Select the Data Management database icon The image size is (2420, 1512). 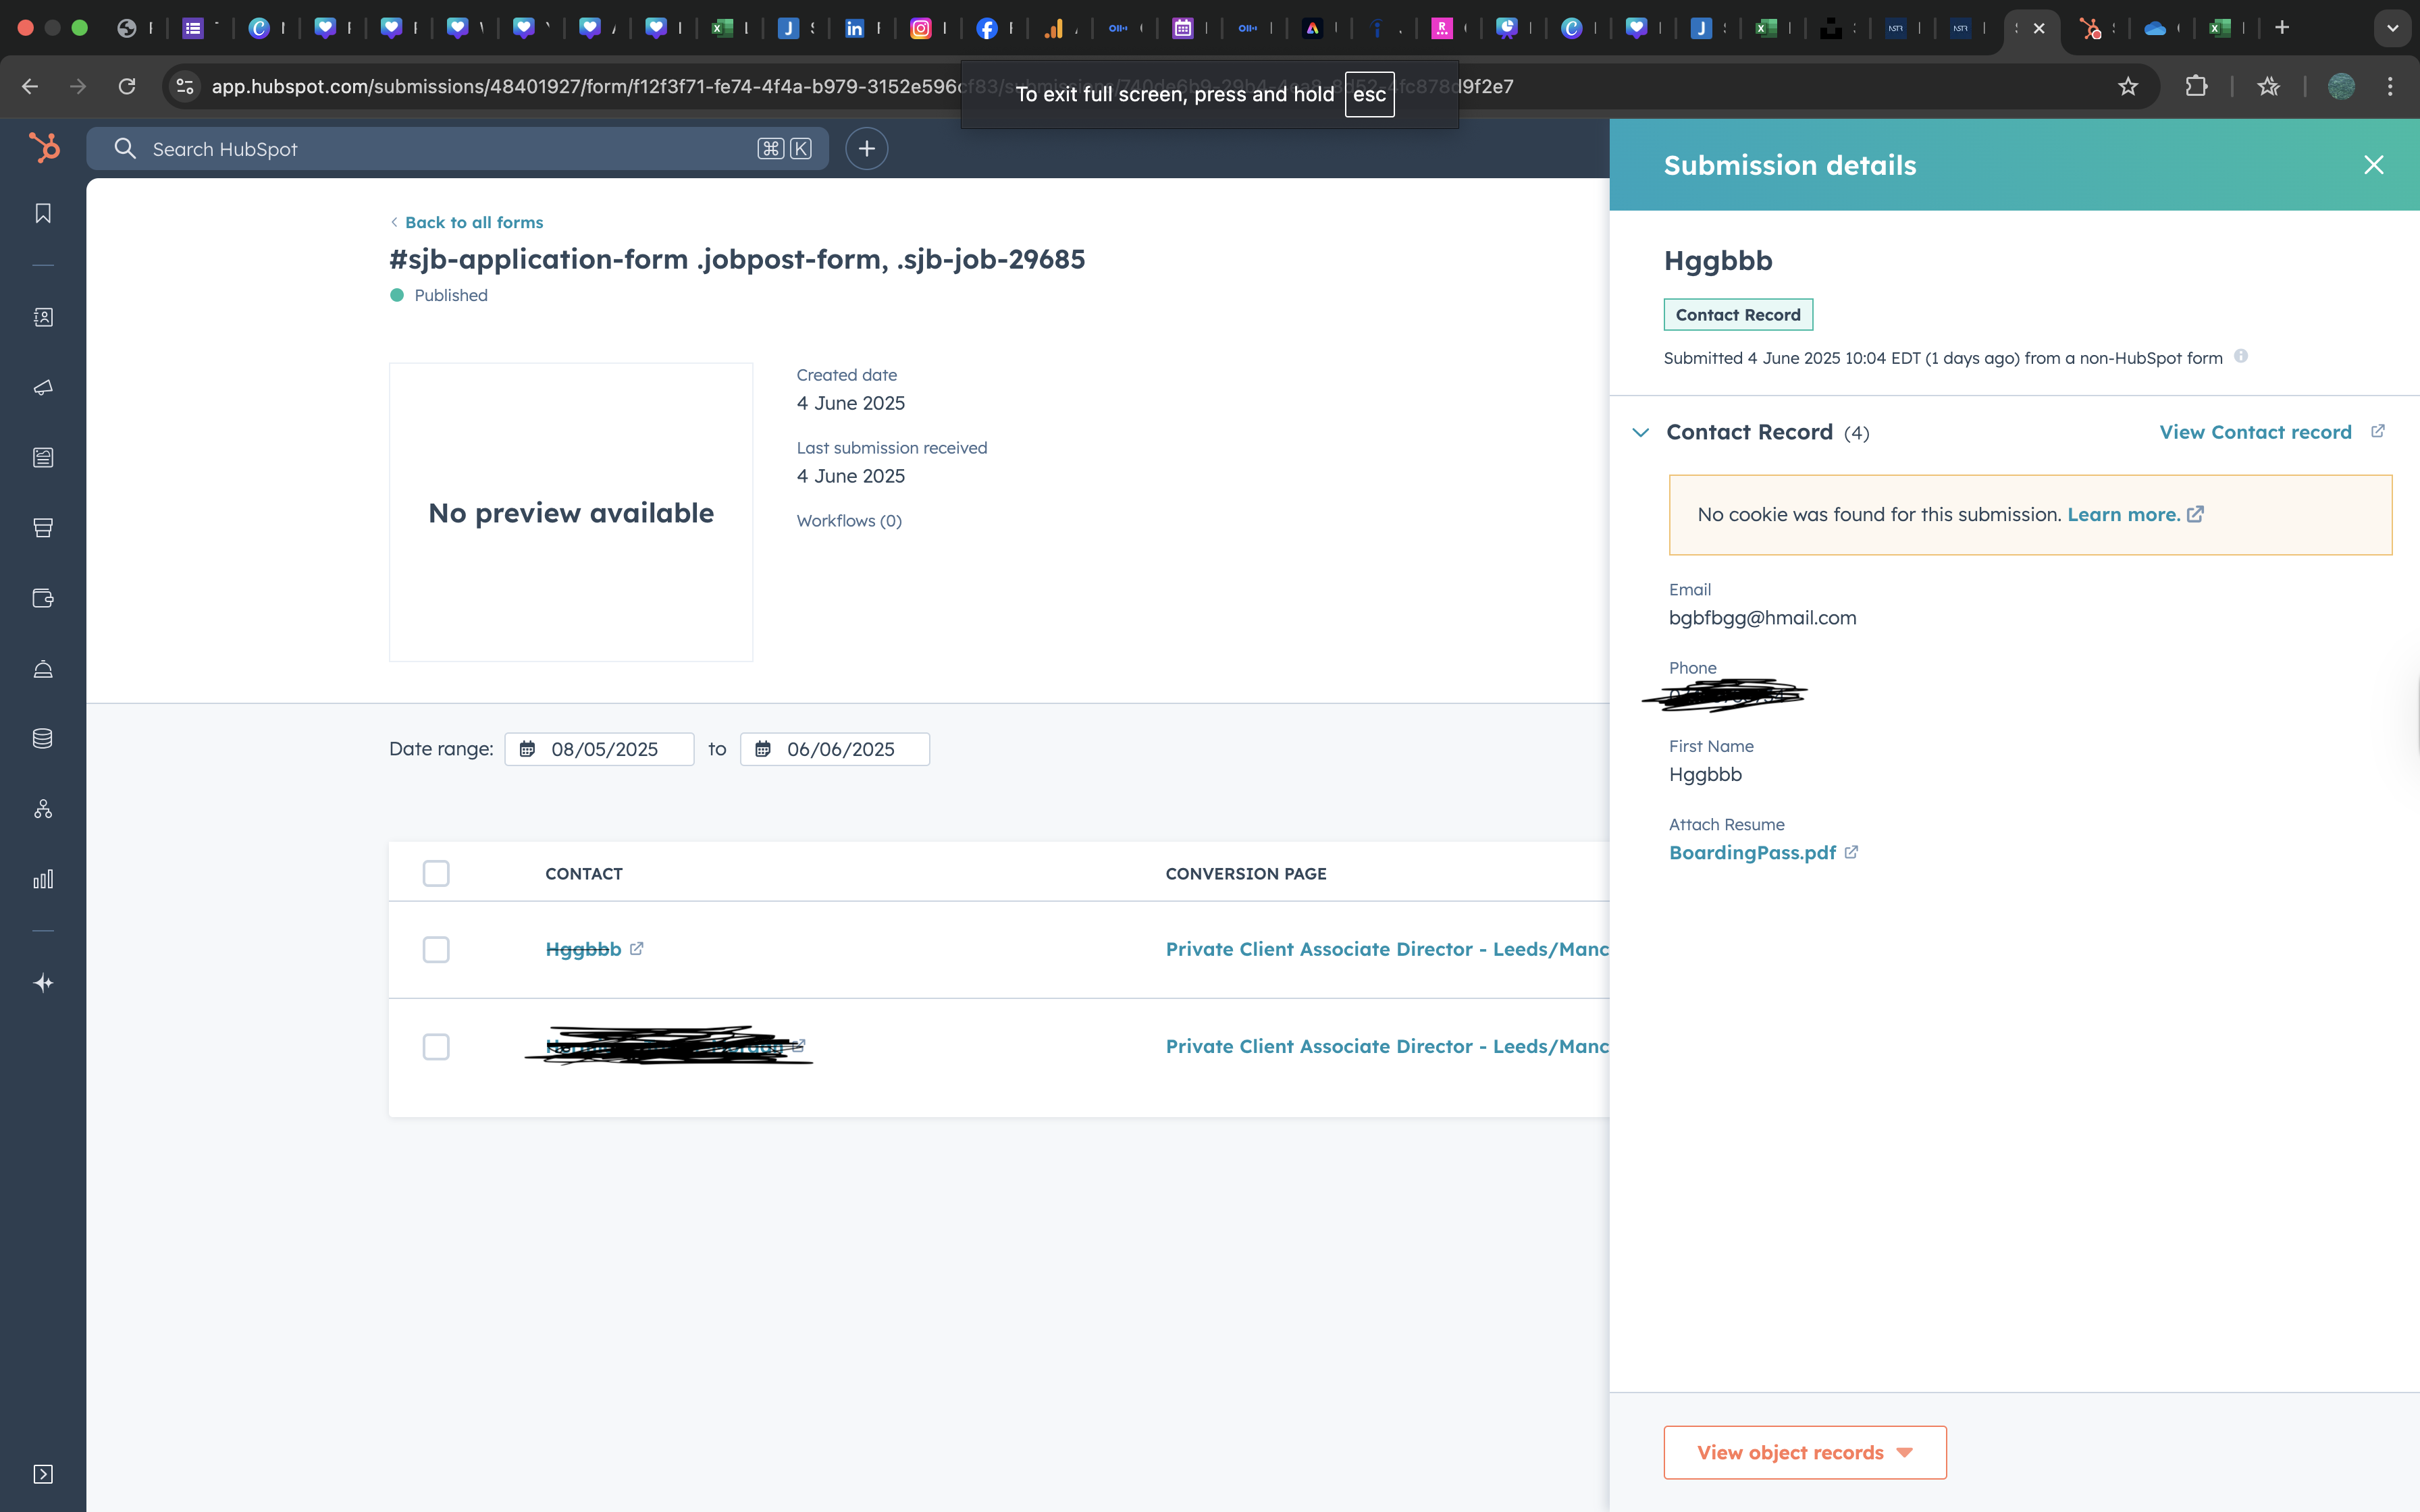tap(44, 738)
